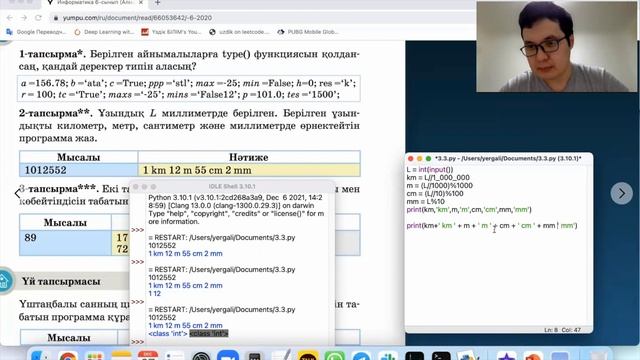Image resolution: width=640 pixels, height=360 pixels.
Task: Click the highlighted <class 'int'> output in the shell
Action: coord(209,333)
